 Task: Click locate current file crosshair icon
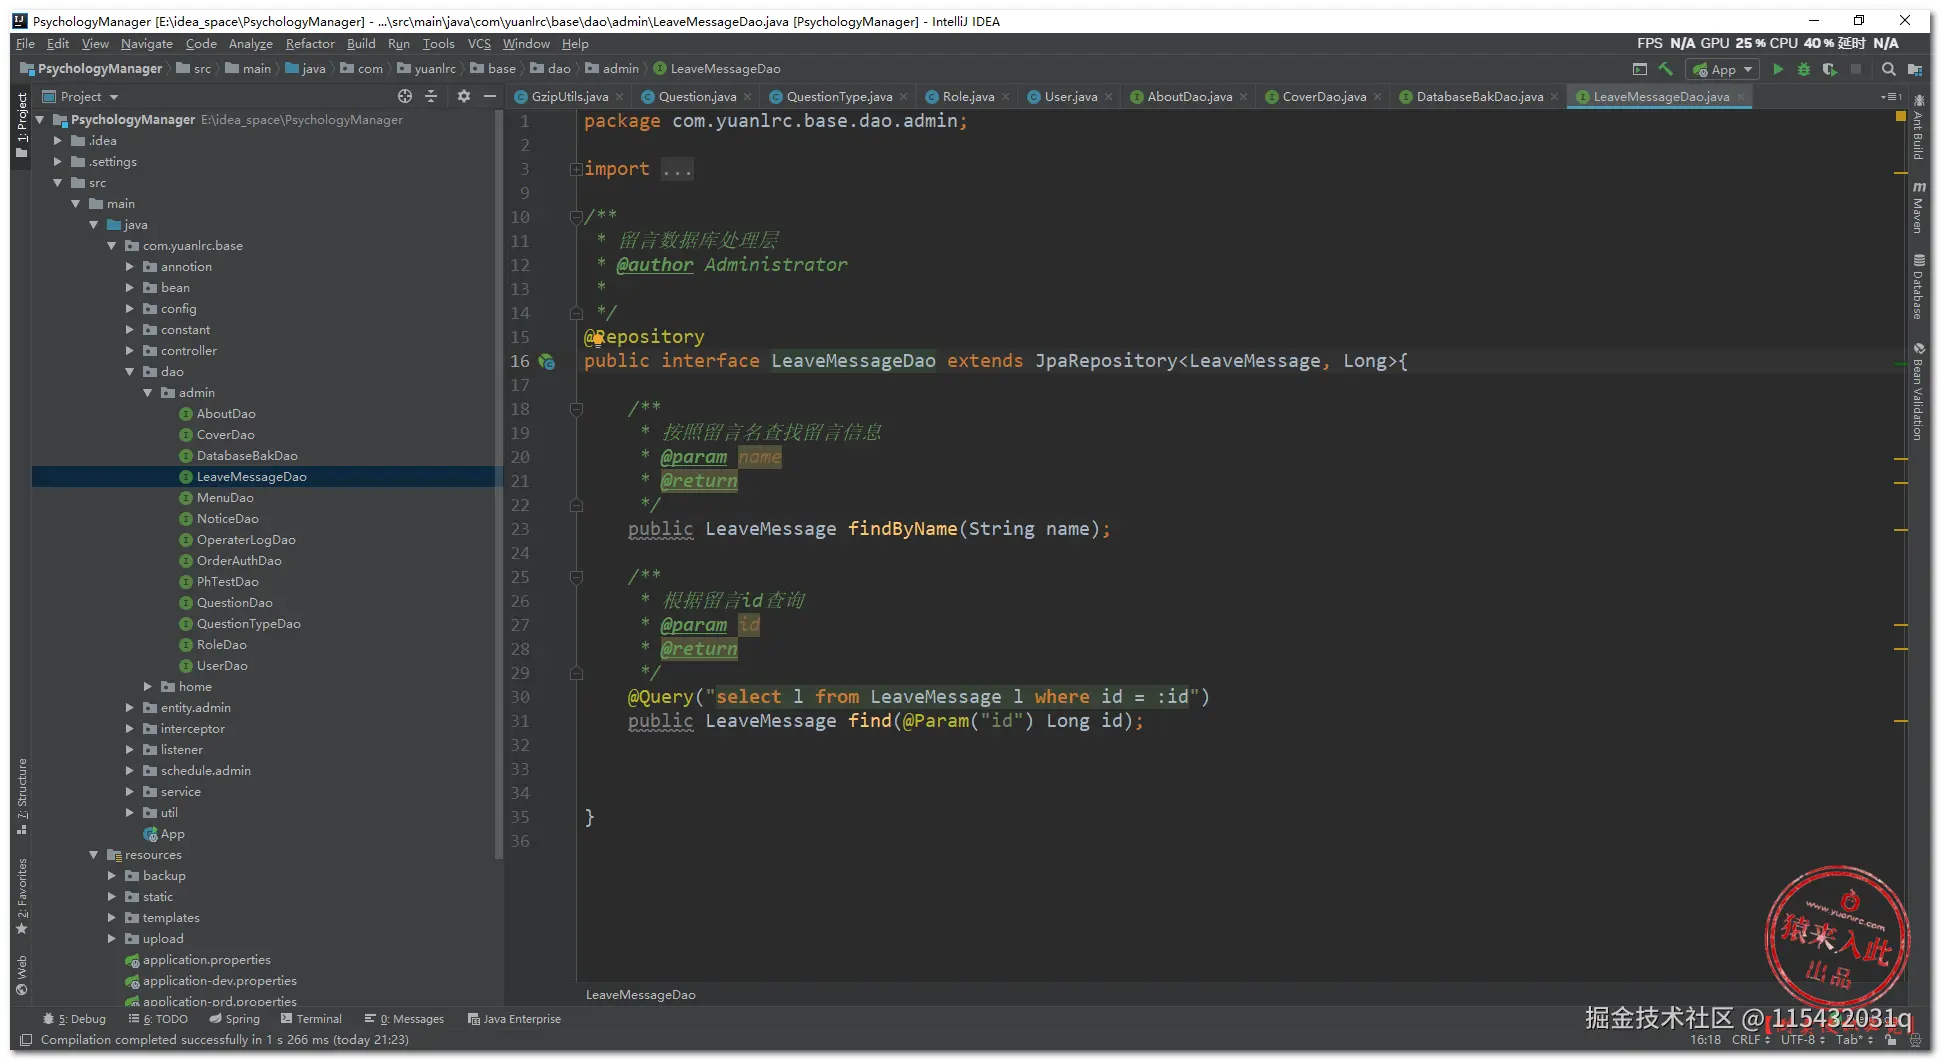coord(405,96)
